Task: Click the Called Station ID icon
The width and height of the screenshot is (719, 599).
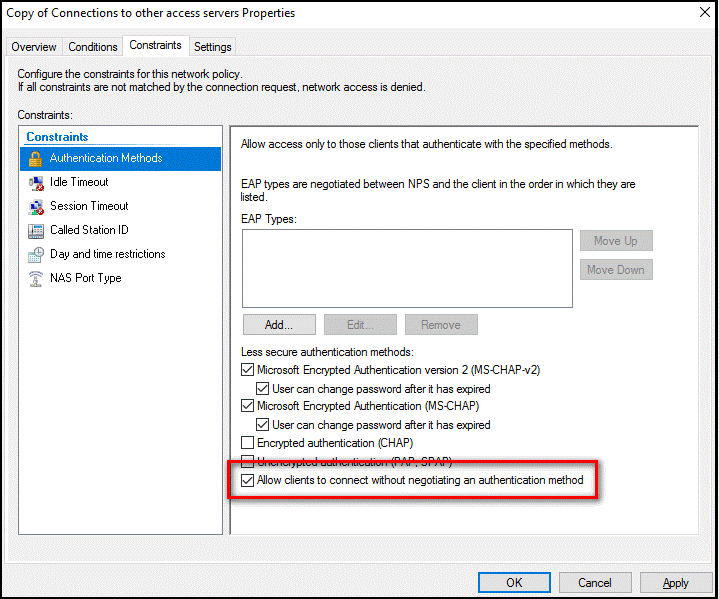Action: (x=35, y=231)
